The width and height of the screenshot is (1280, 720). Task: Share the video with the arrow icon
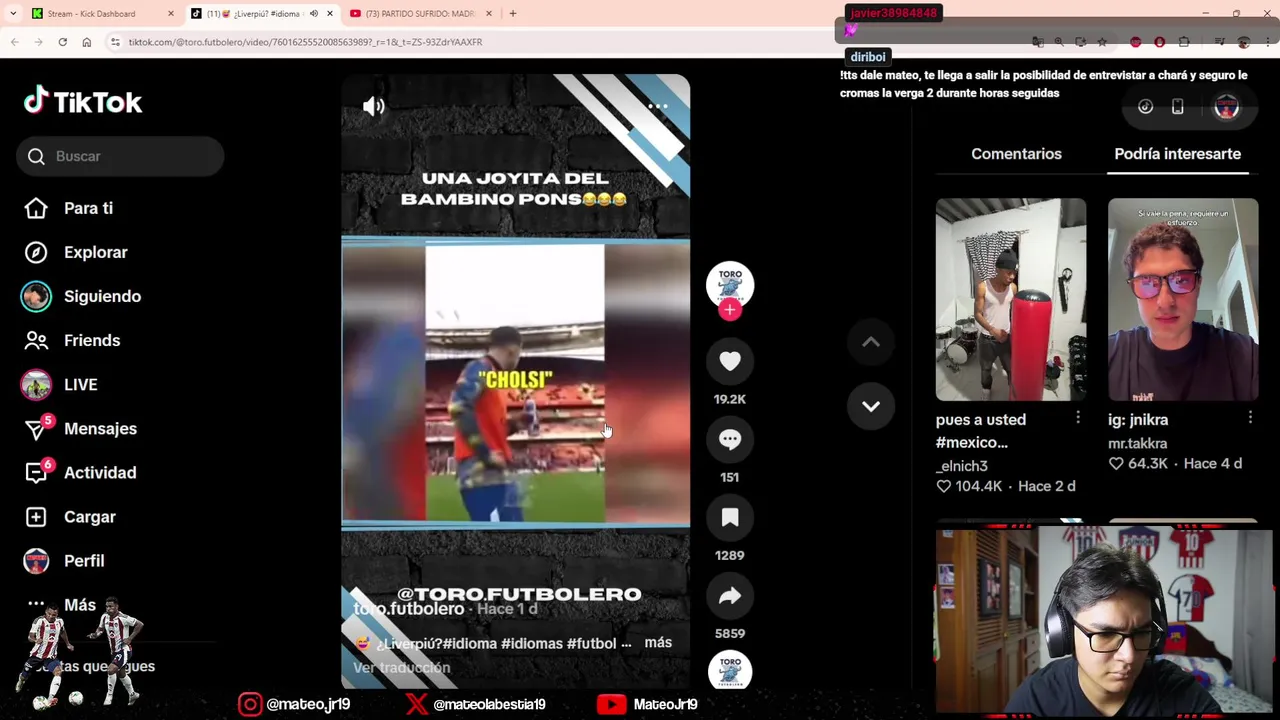(x=730, y=596)
